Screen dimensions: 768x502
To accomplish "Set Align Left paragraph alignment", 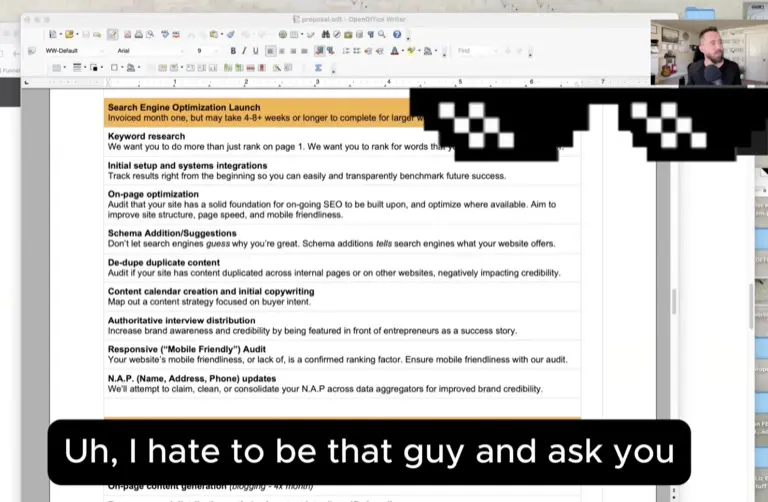I will pos(270,51).
